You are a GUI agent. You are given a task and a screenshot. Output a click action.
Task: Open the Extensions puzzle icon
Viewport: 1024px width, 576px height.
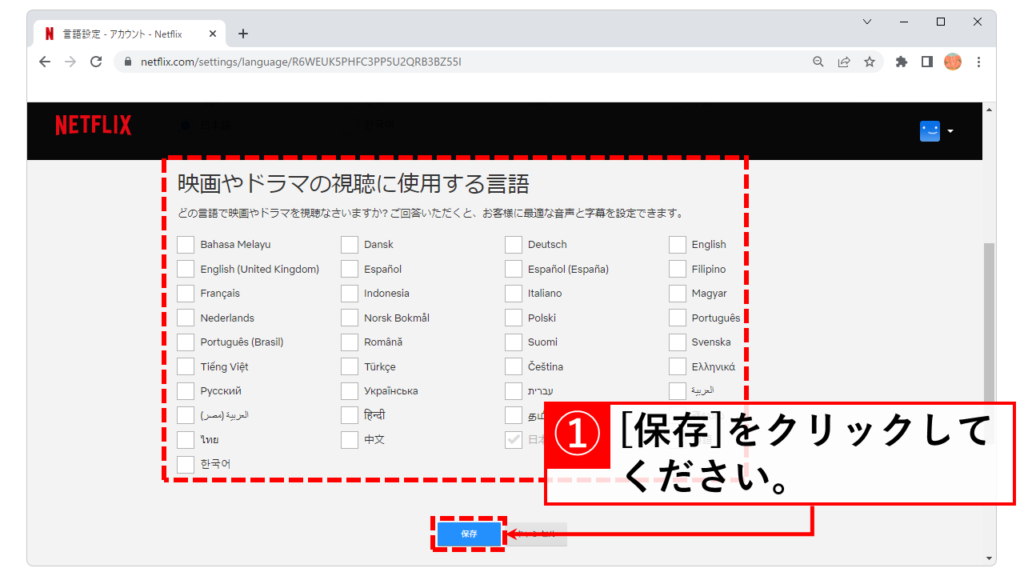click(901, 62)
